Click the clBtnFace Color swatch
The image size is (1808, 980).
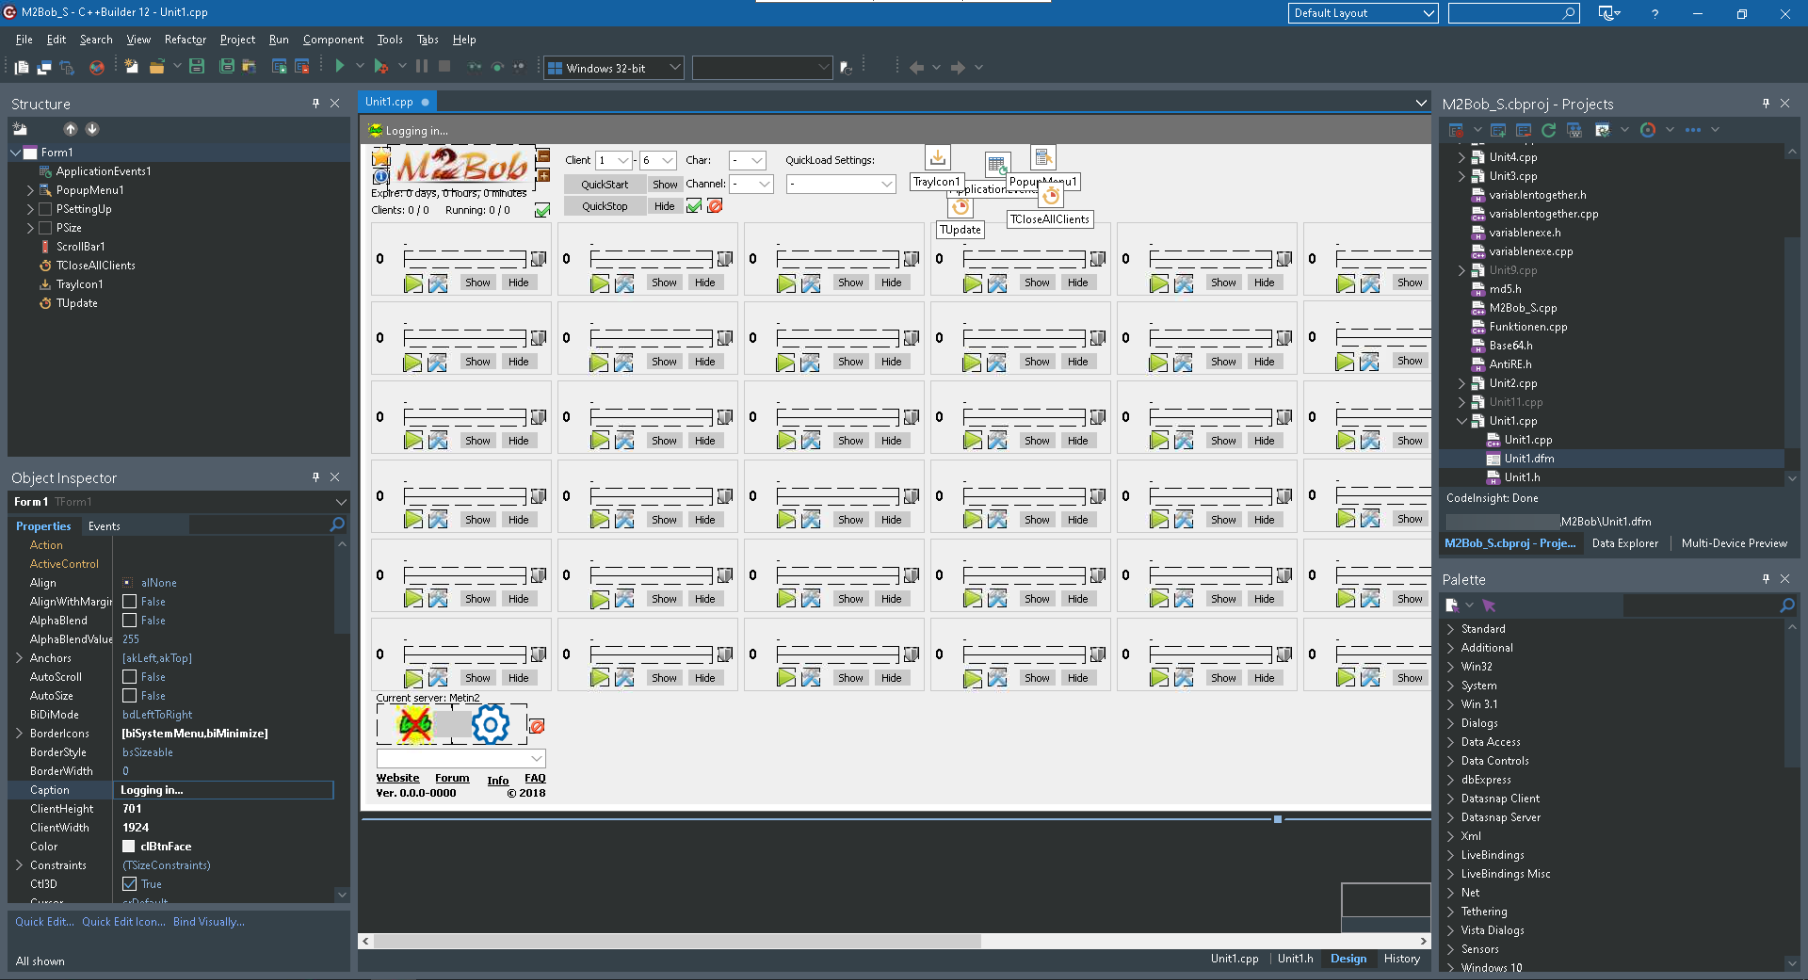pyautogui.click(x=129, y=846)
